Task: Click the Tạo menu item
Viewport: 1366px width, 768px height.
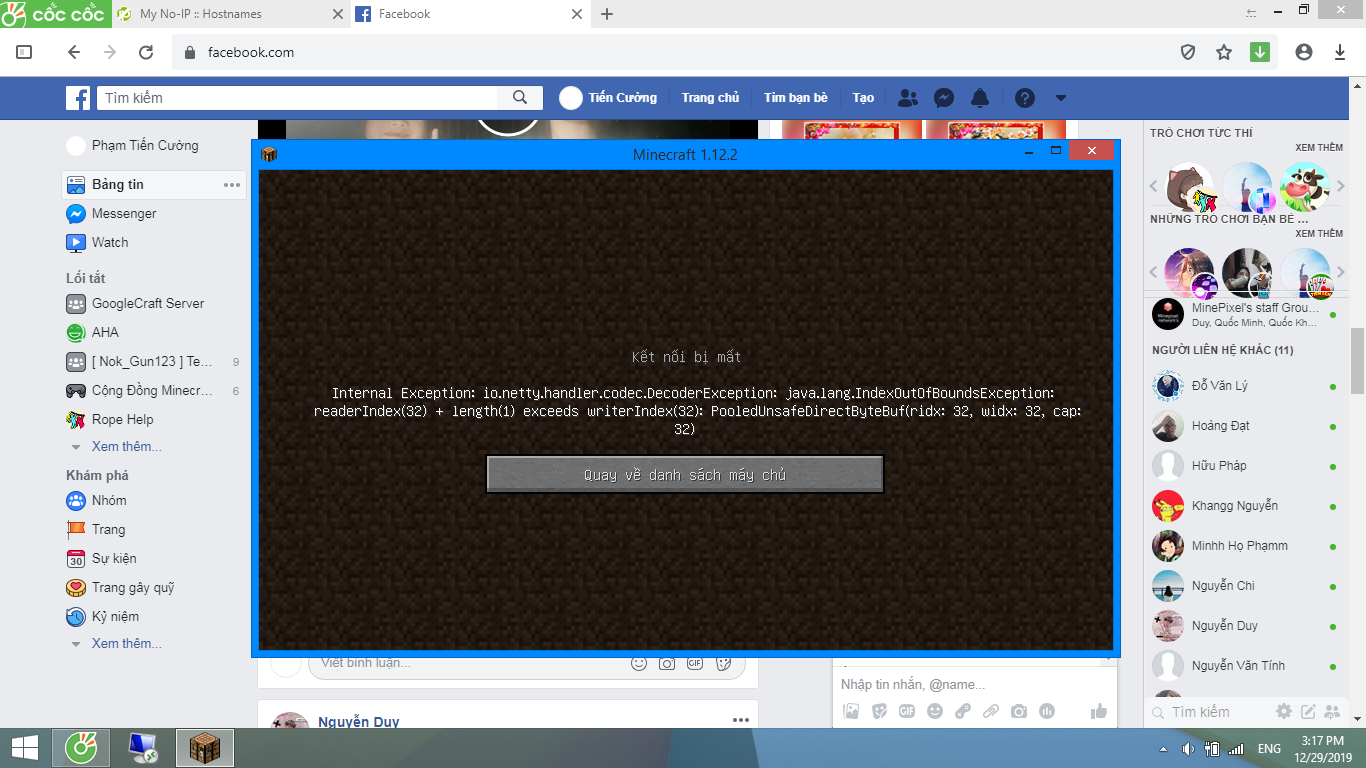Action: 863,98
